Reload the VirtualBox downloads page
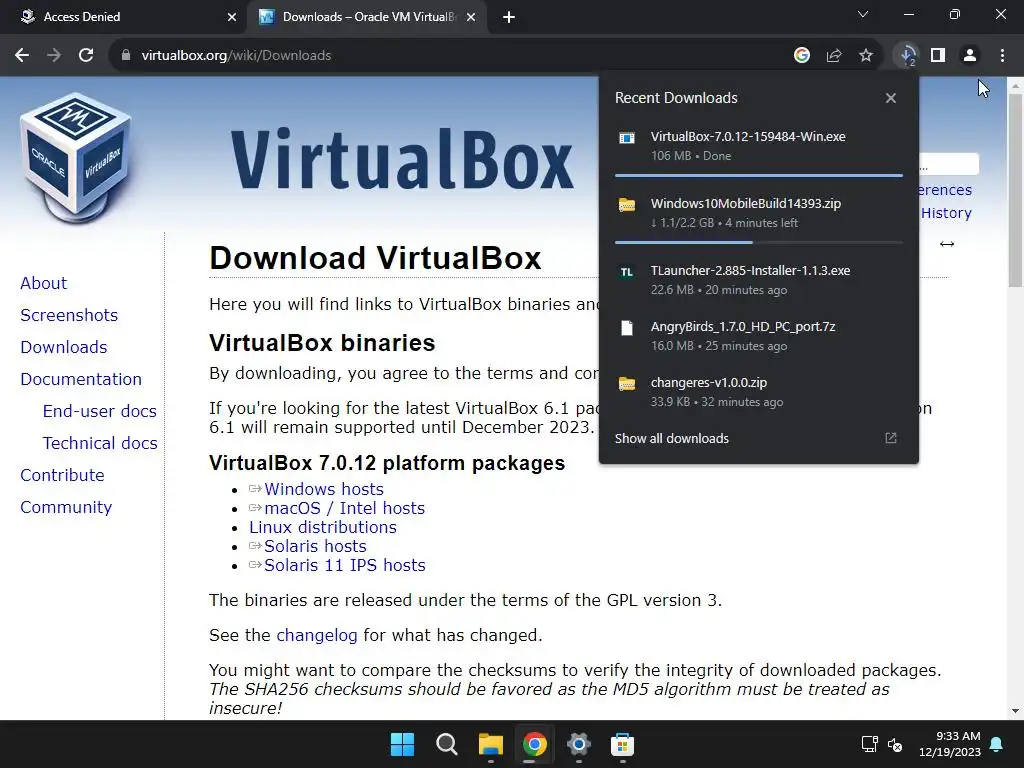The image size is (1024, 768). tap(86, 56)
